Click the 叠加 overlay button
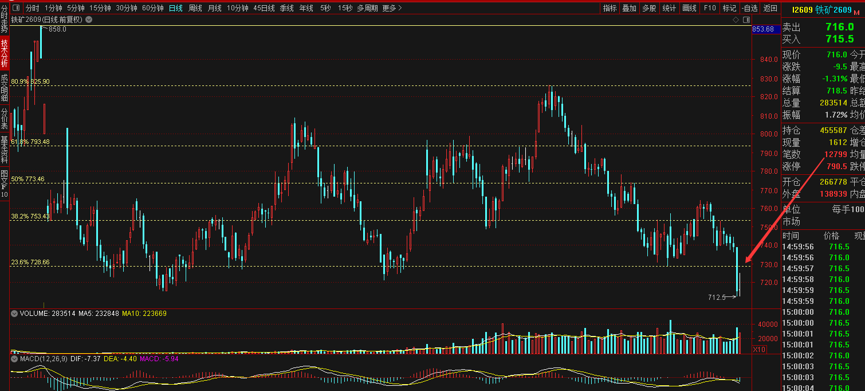 coord(629,8)
